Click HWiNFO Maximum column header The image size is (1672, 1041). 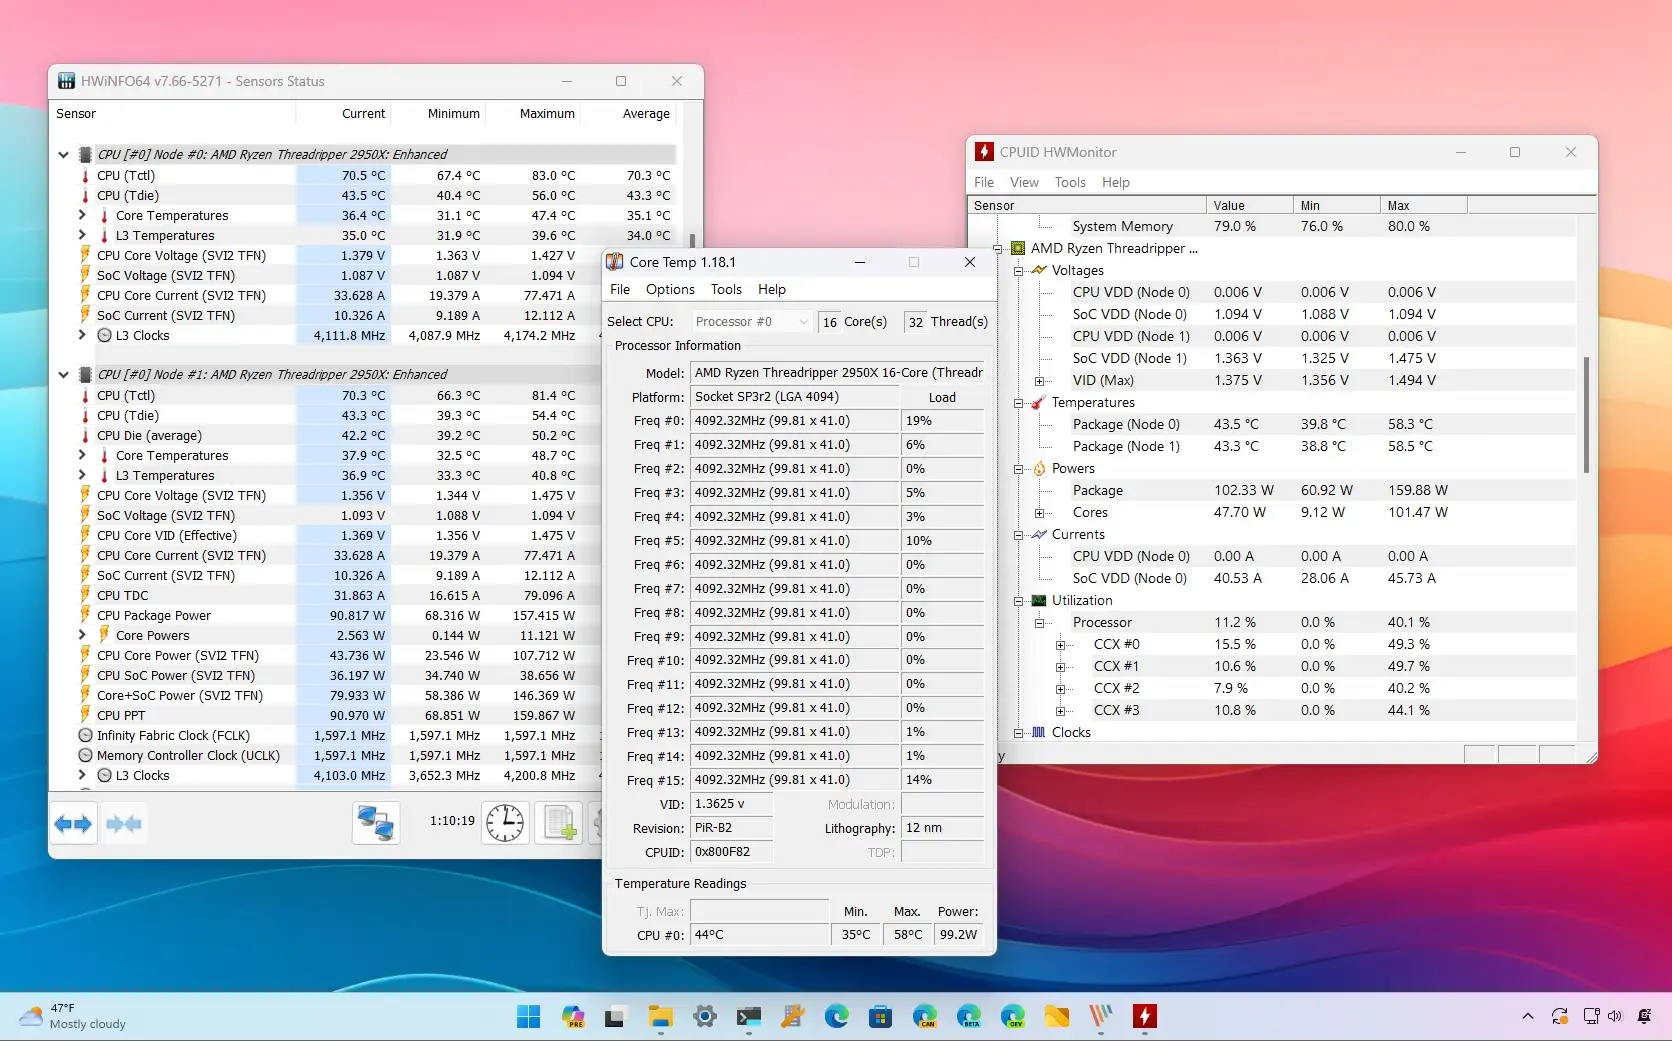pyautogui.click(x=532, y=114)
